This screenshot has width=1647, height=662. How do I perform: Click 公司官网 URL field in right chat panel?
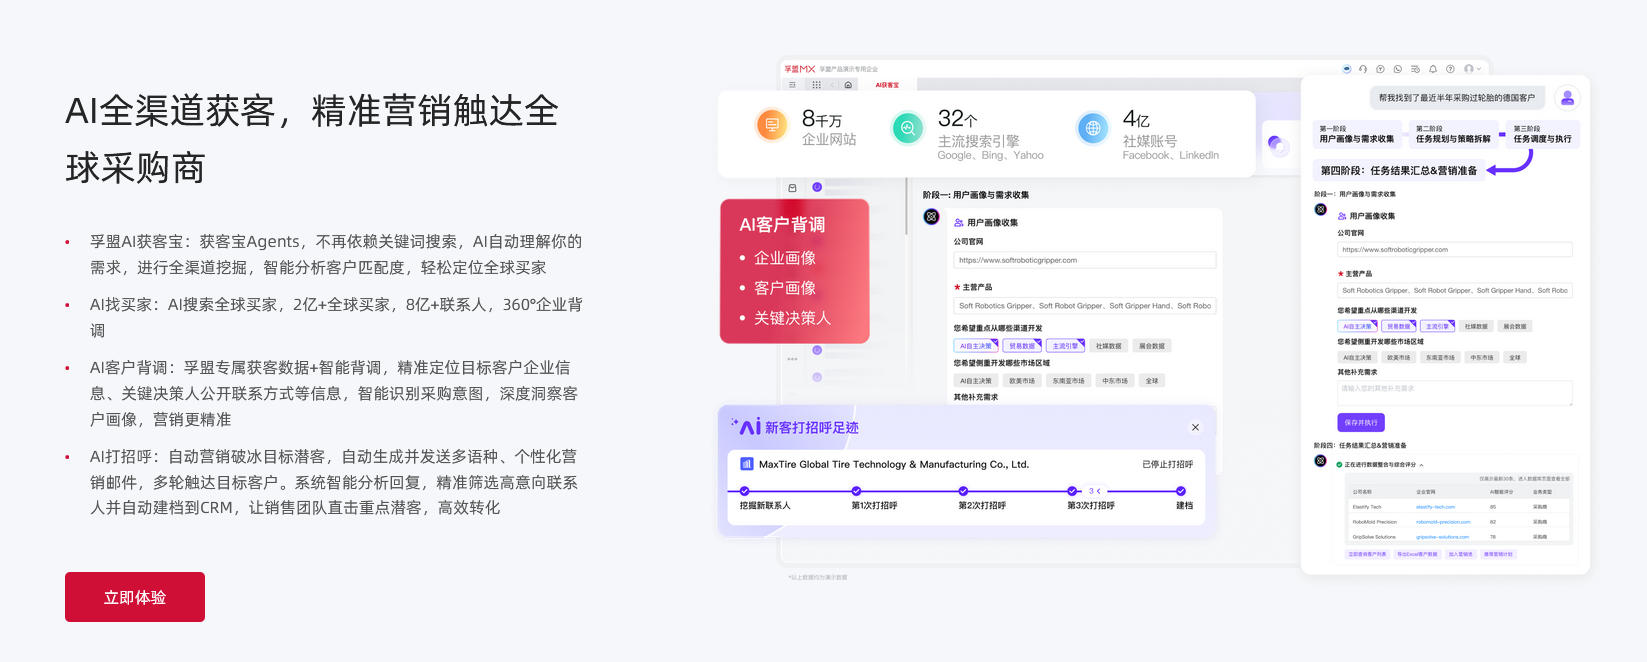pos(1455,250)
